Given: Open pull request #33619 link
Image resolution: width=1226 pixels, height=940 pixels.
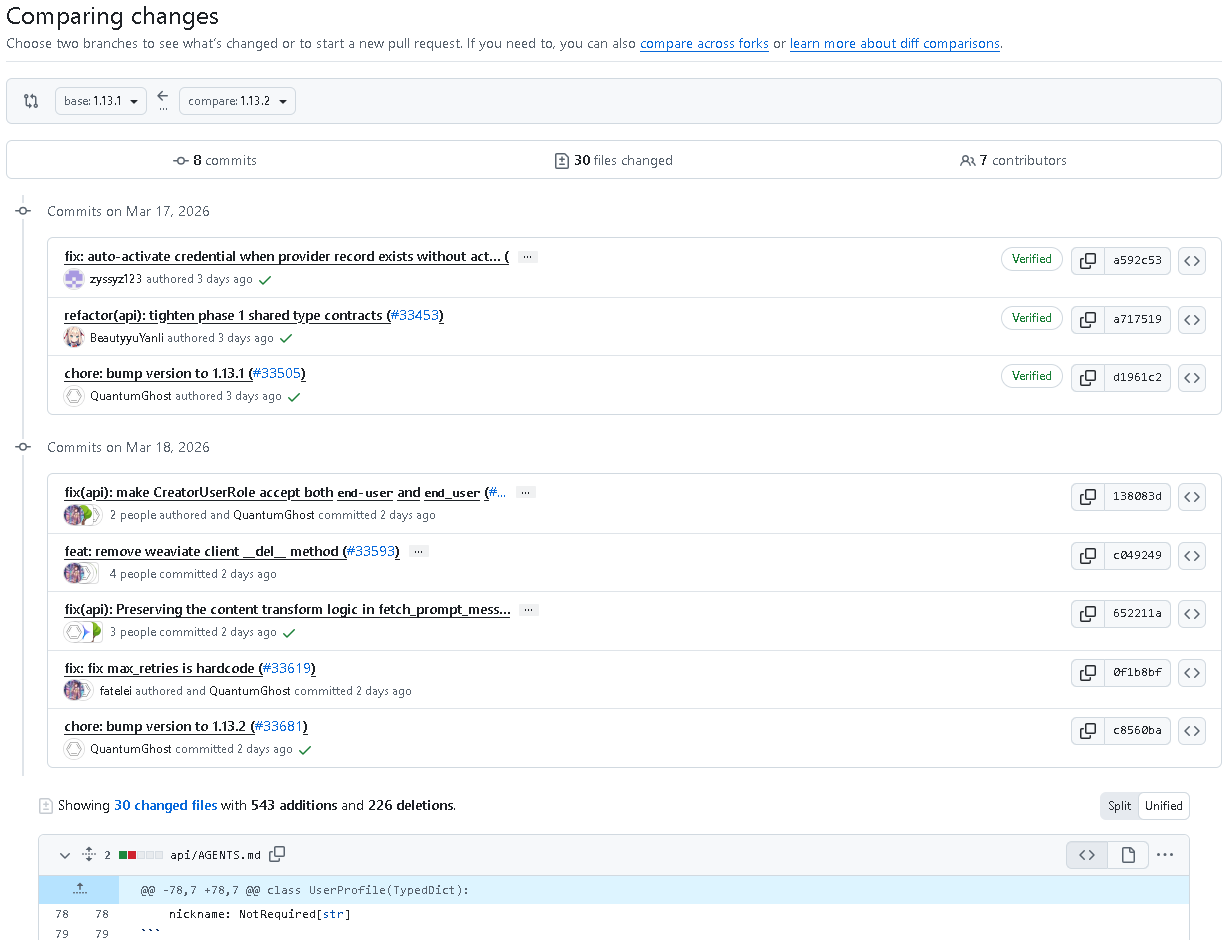Looking at the screenshot, I should tap(288, 668).
